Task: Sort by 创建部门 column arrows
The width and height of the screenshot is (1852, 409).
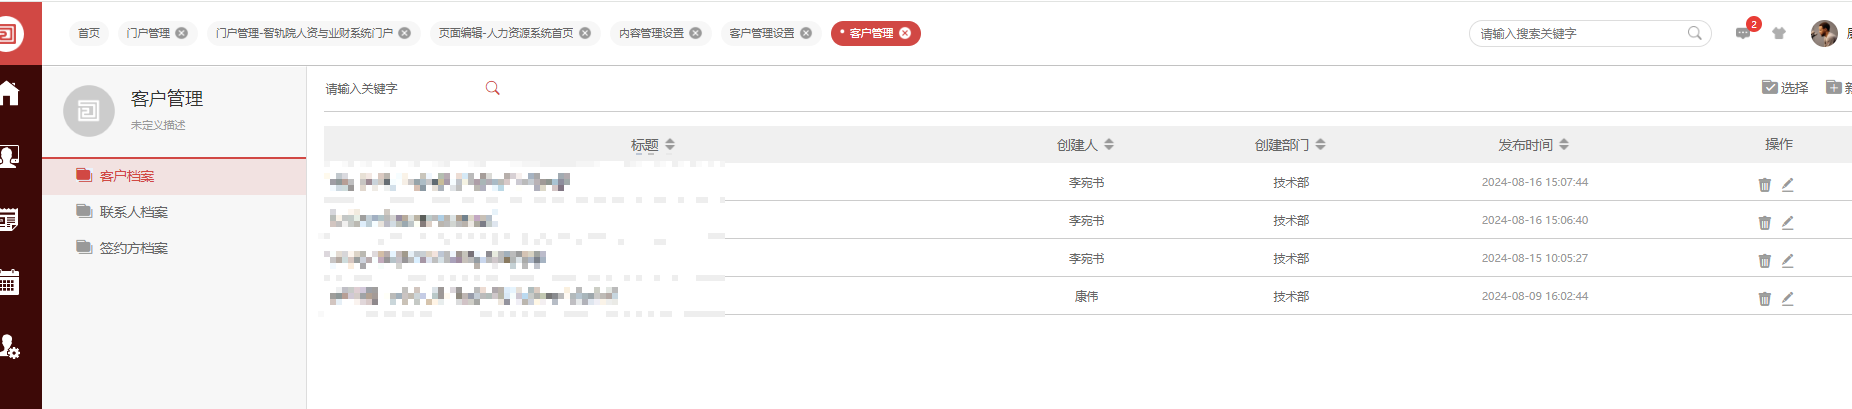Action: click(1320, 145)
